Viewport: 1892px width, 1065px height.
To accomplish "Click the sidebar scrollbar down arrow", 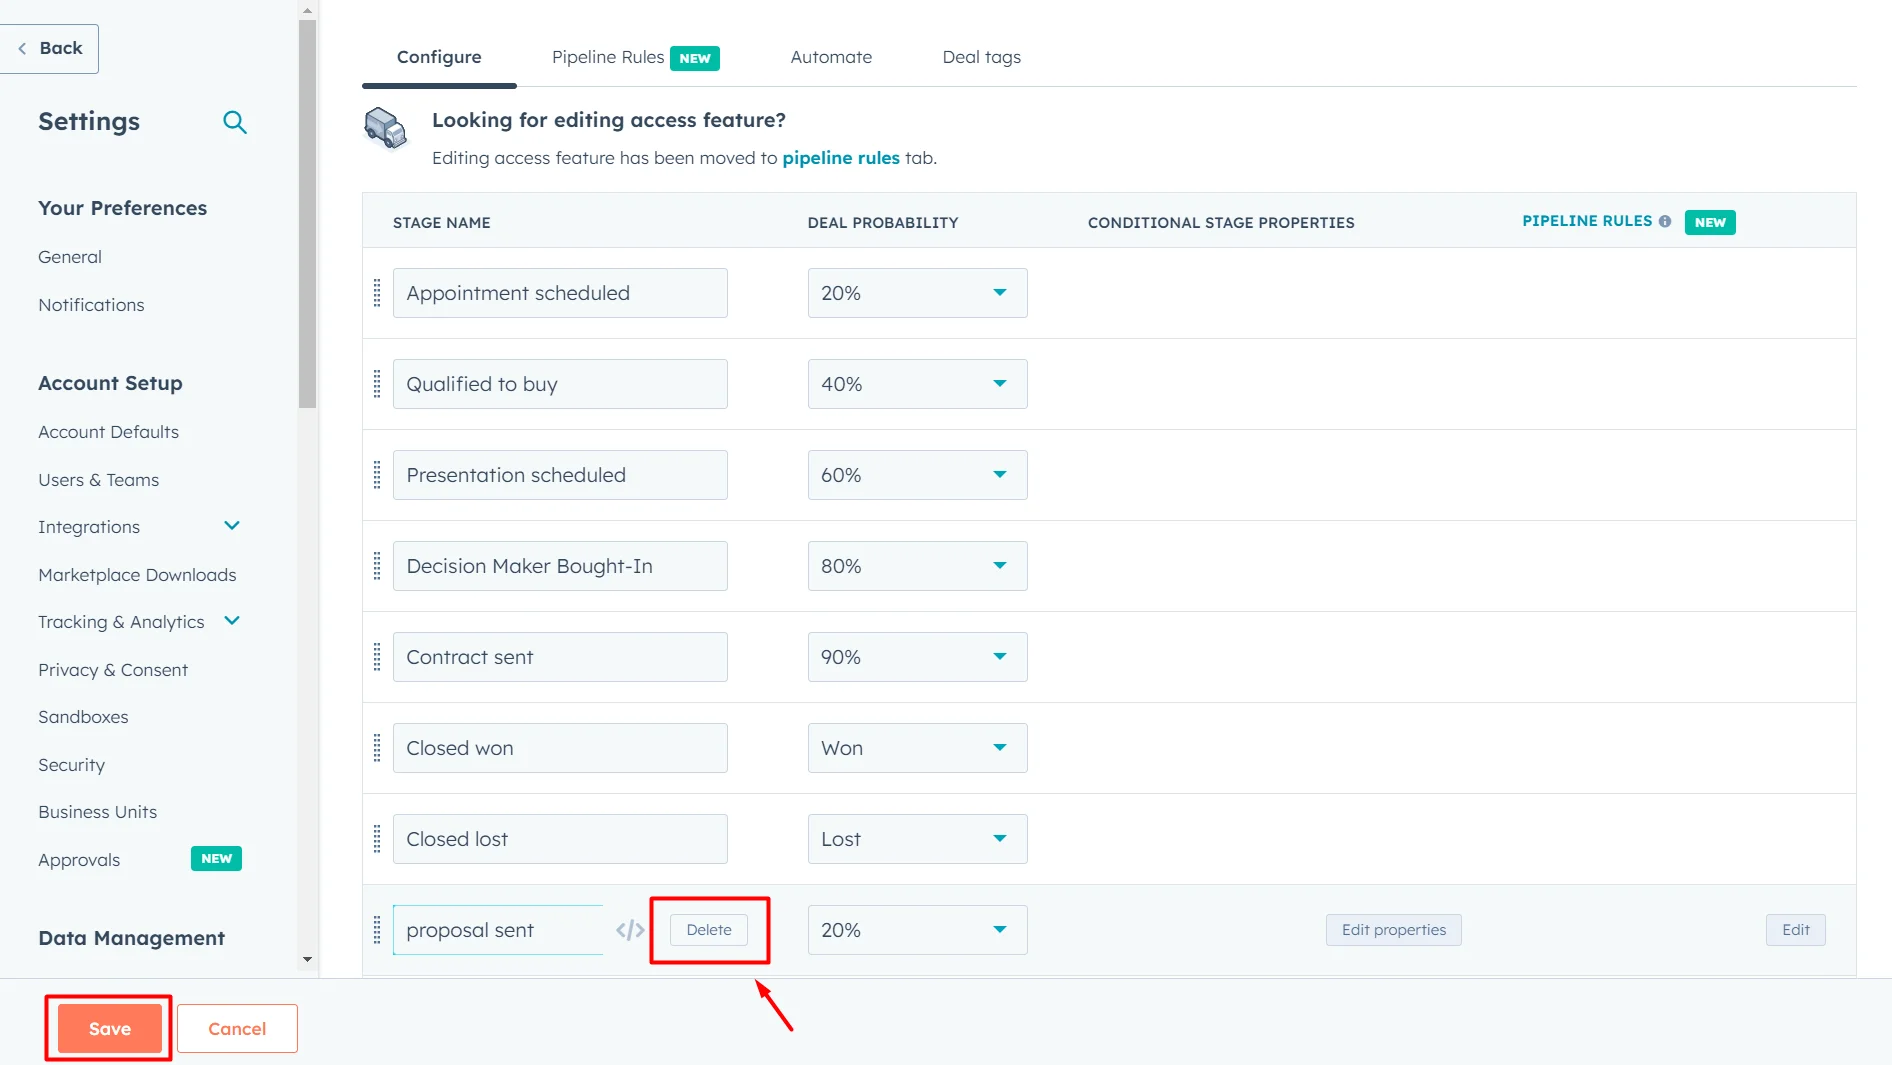I will point(307,959).
